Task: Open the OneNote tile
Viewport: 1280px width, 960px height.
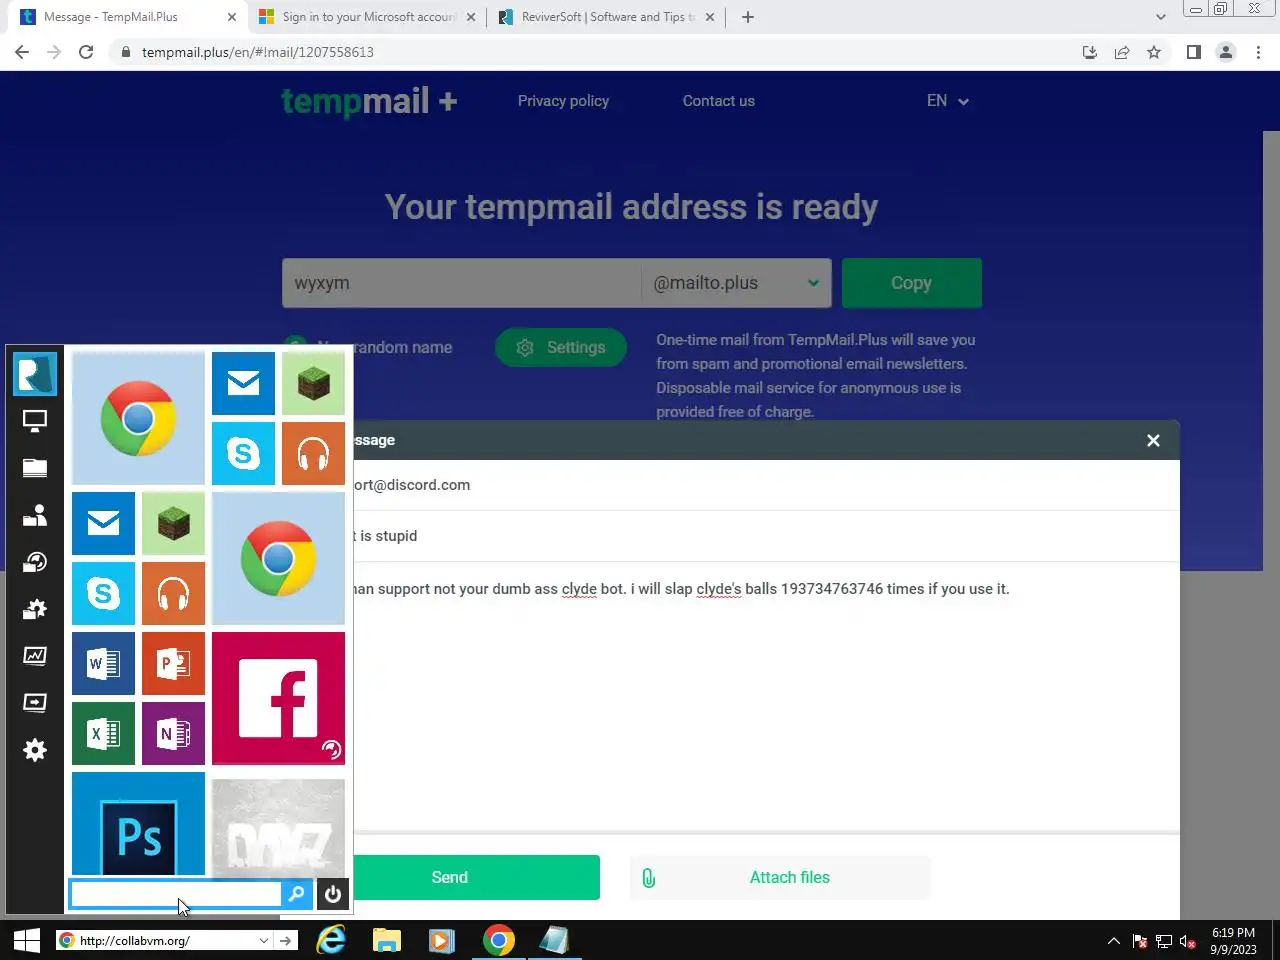Action: coord(173,733)
